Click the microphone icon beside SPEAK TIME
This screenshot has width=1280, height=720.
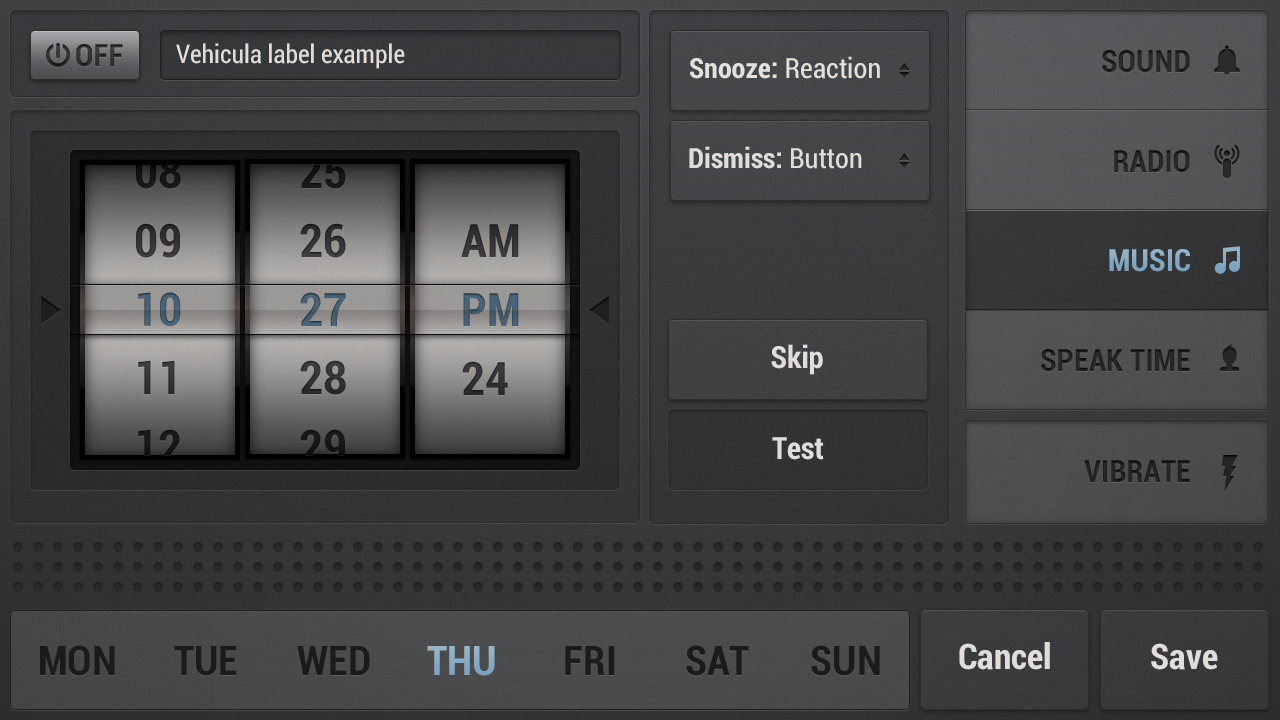(x=1229, y=360)
